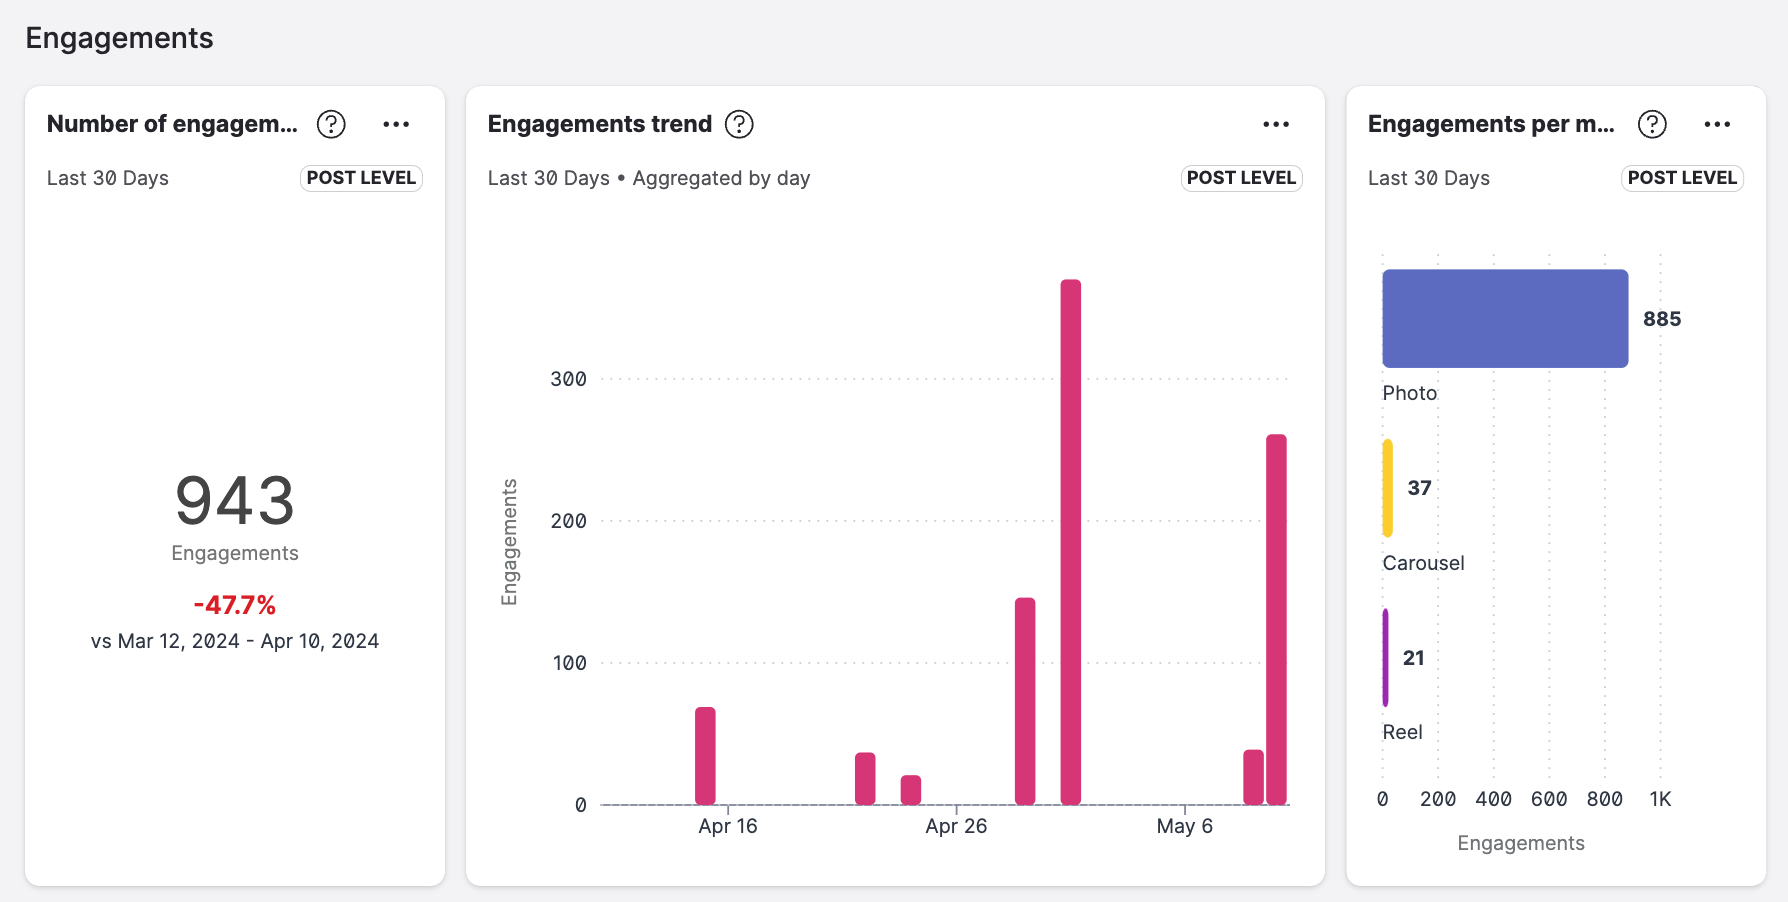The height and width of the screenshot is (902, 1788).
Task: Toggle the POST LEVEL badge on the engagements card
Action: click(x=361, y=177)
